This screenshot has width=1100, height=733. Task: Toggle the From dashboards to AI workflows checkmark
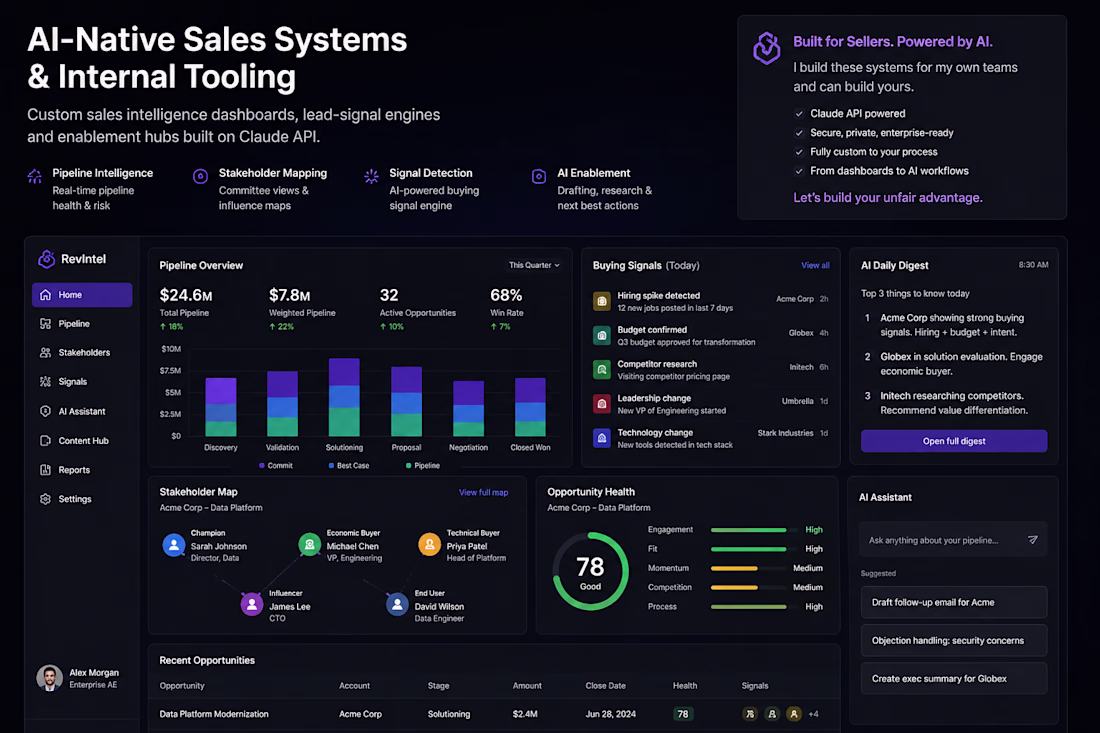click(799, 170)
